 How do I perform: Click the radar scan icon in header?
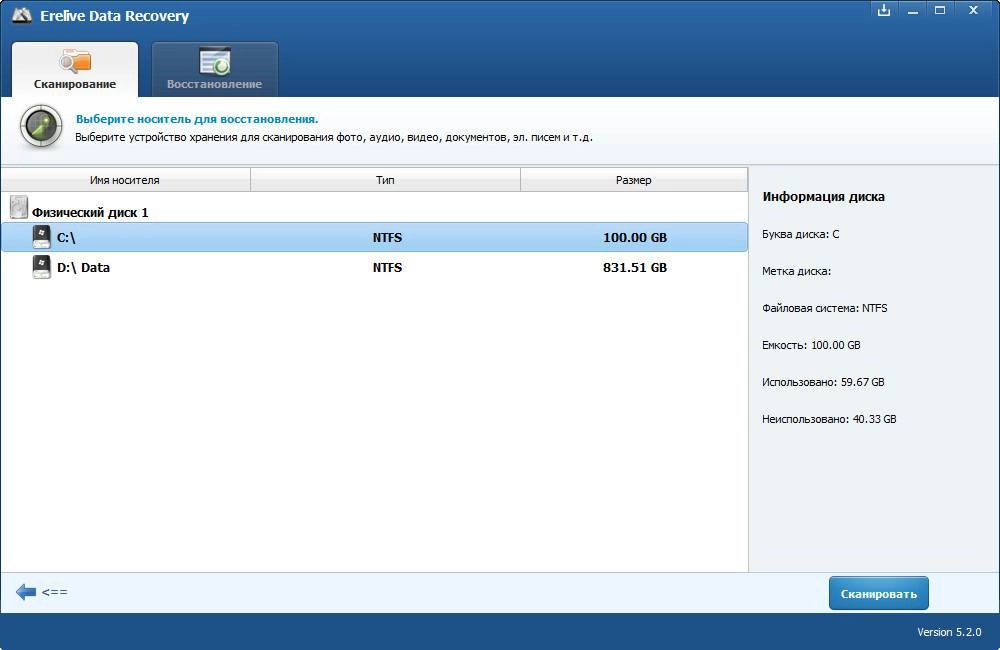click(x=41, y=127)
